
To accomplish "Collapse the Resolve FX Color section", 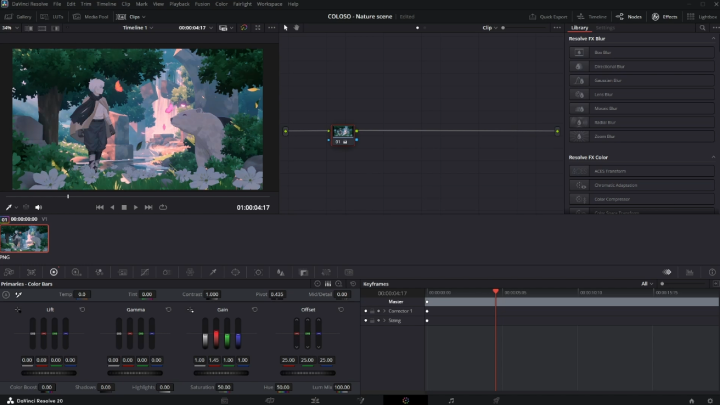I will 713,158.
